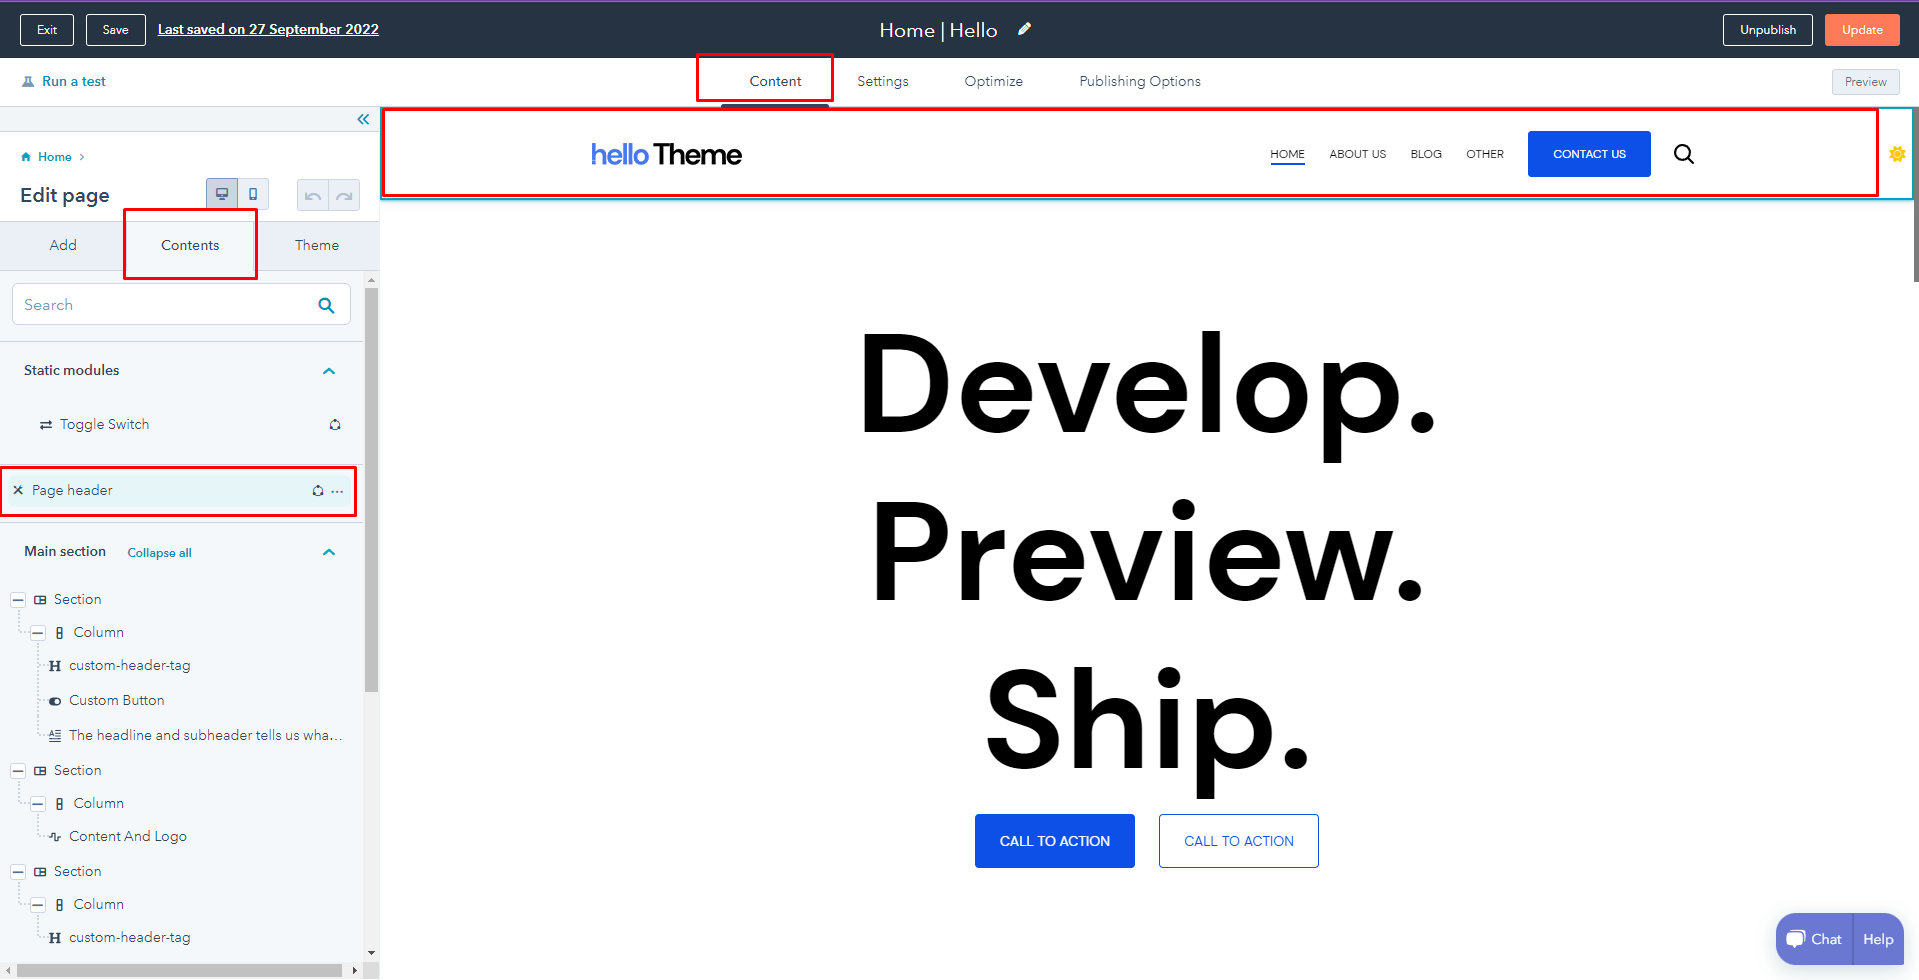Collapse the Static modules group
This screenshot has width=1919, height=980.
point(329,371)
